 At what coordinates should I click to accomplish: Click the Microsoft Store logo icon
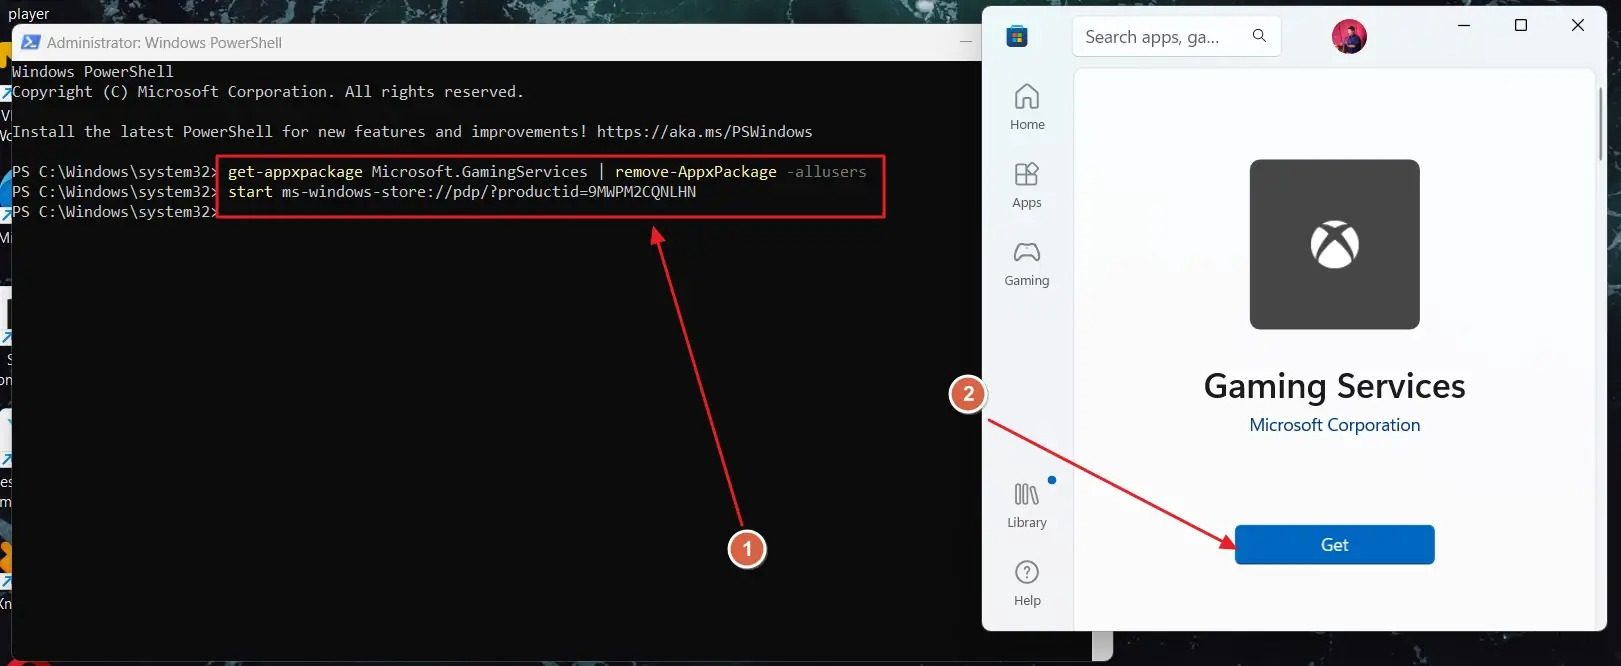point(1017,36)
